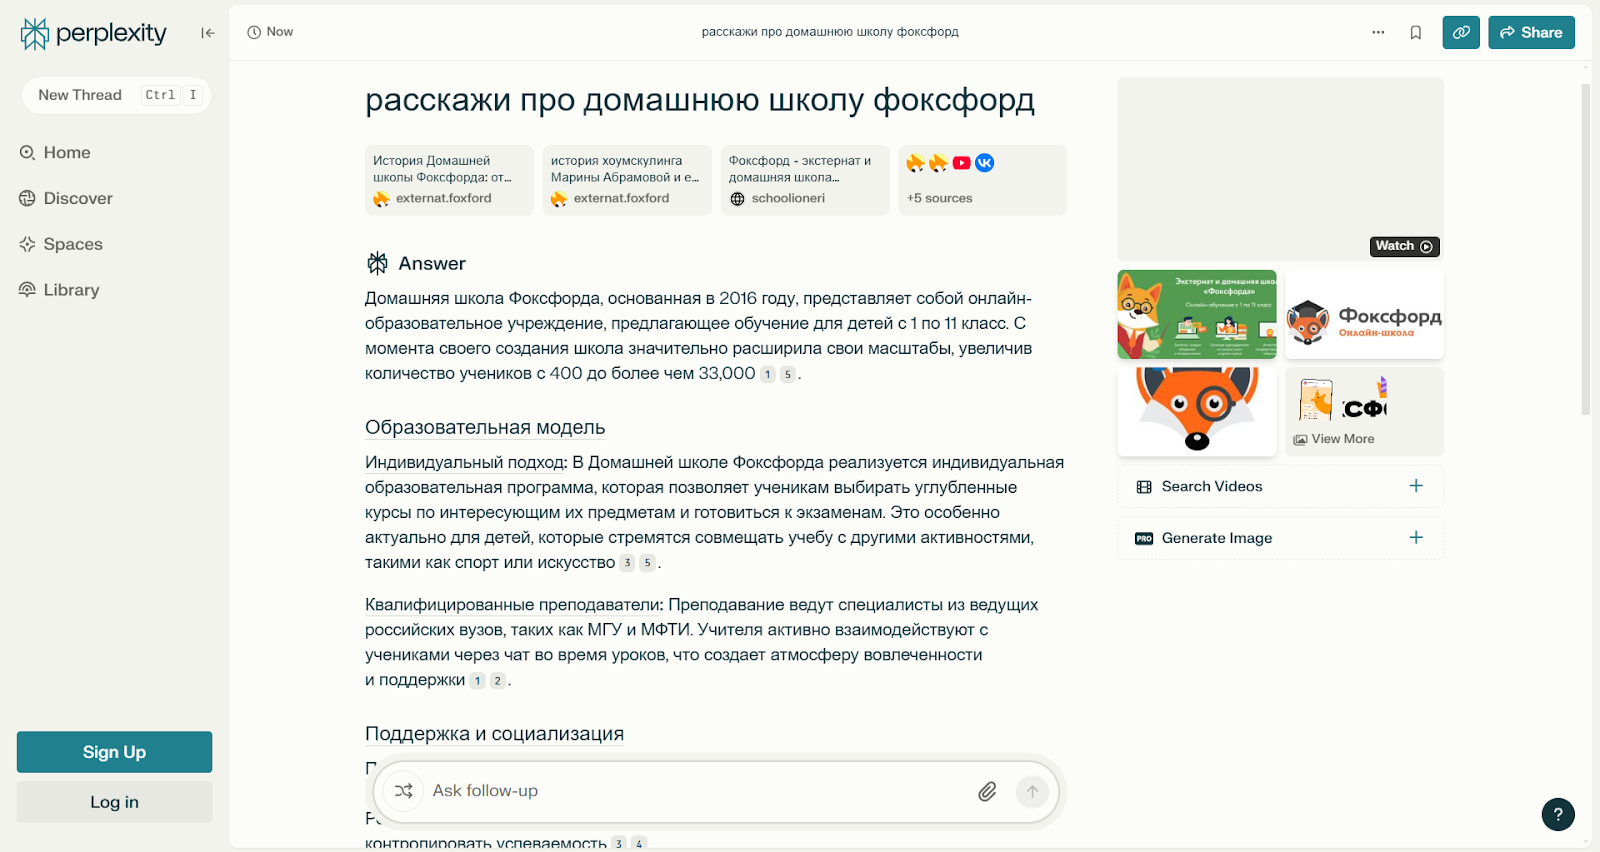Start a New Thread
The height and width of the screenshot is (852, 1600).
(x=116, y=95)
